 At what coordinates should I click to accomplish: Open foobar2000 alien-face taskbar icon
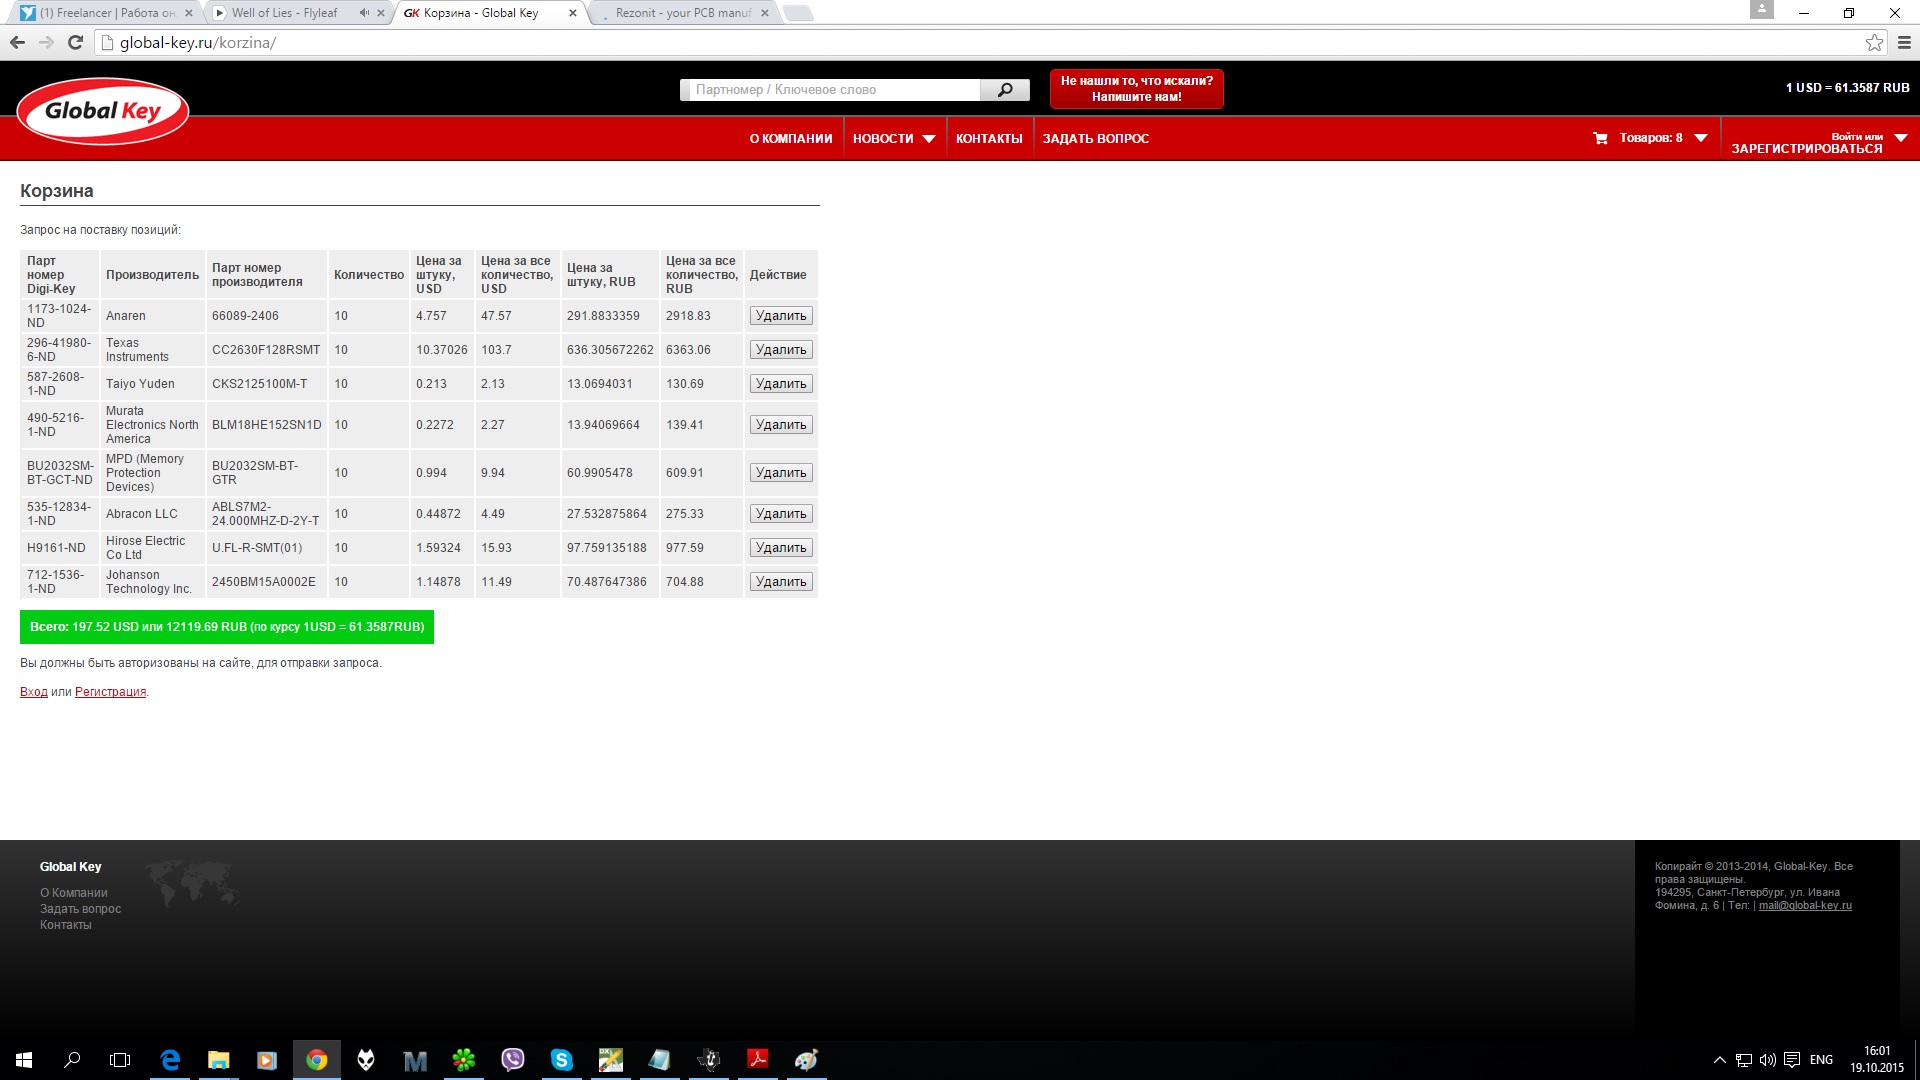366,1060
